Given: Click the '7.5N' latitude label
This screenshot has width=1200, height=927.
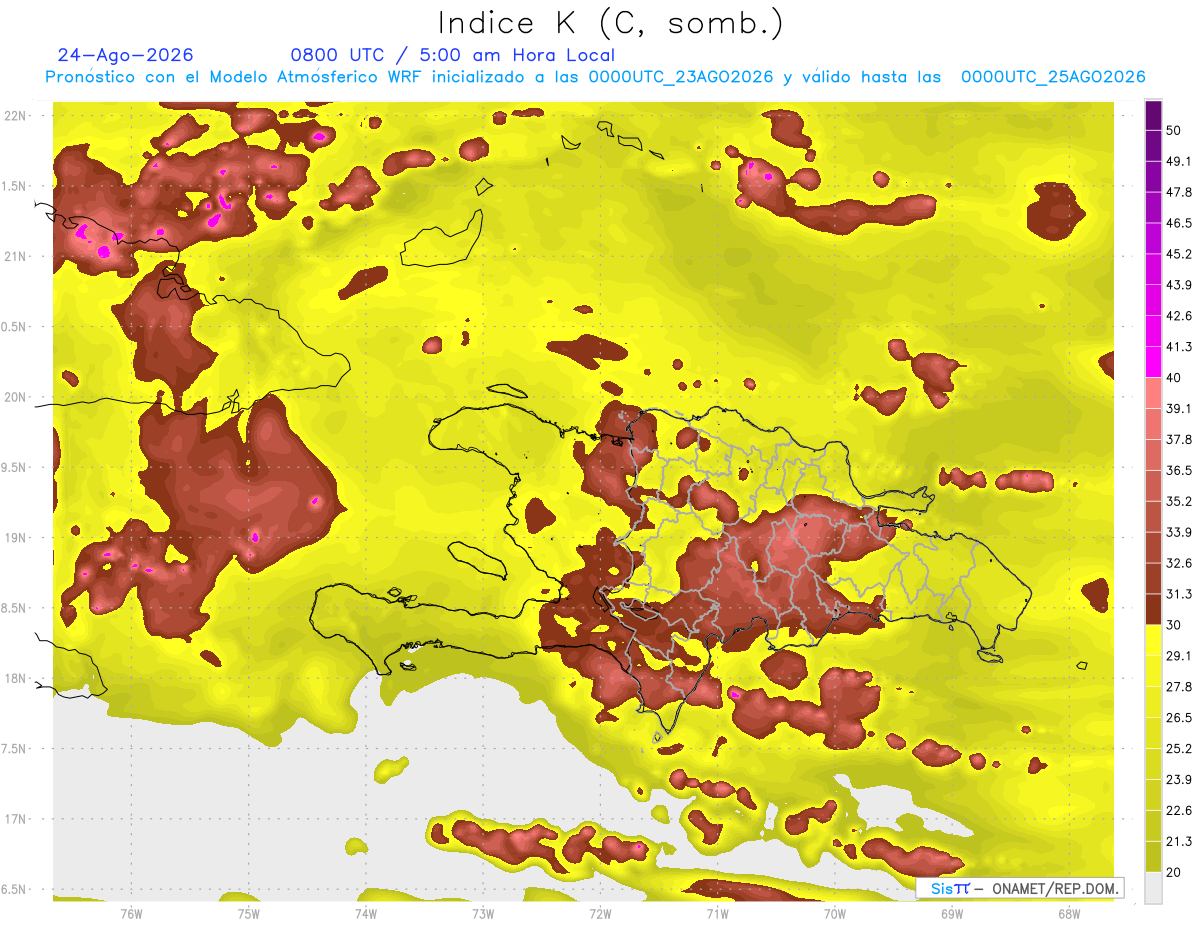Looking at the screenshot, I should [15, 748].
